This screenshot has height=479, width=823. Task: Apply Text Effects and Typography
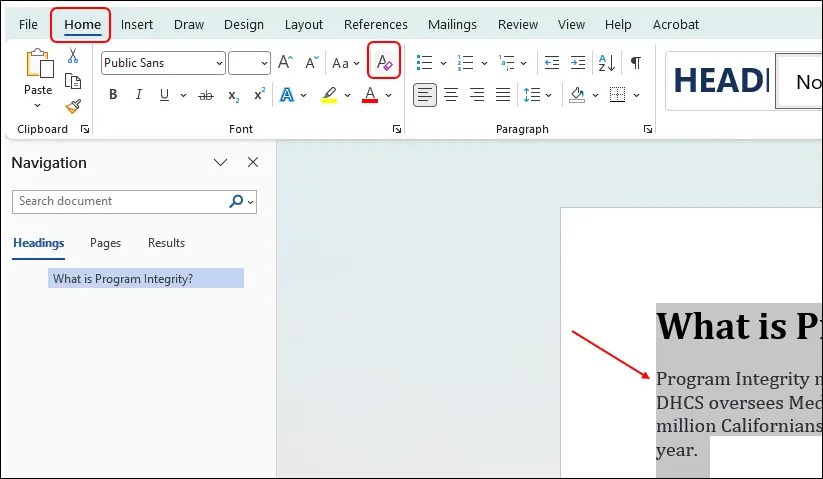click(x=287, y=95)
